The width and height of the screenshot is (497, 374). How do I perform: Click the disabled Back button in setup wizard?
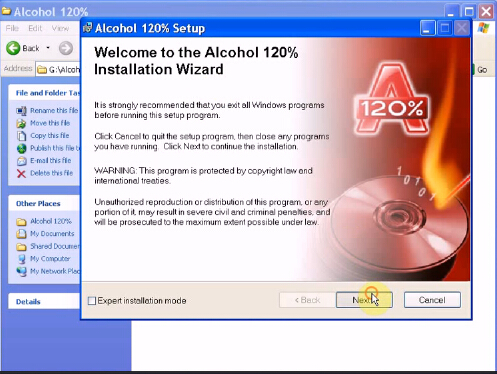pyautogui.click(x=307, y=300)
